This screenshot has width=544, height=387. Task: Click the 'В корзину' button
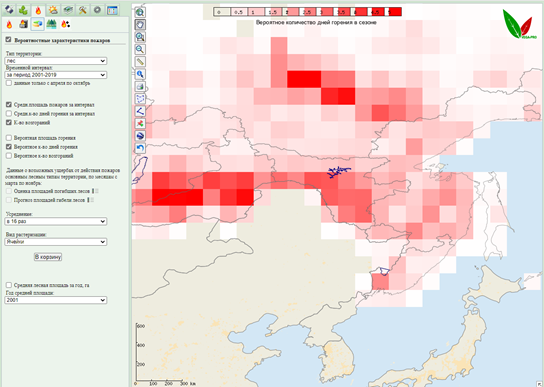[48, 257]
